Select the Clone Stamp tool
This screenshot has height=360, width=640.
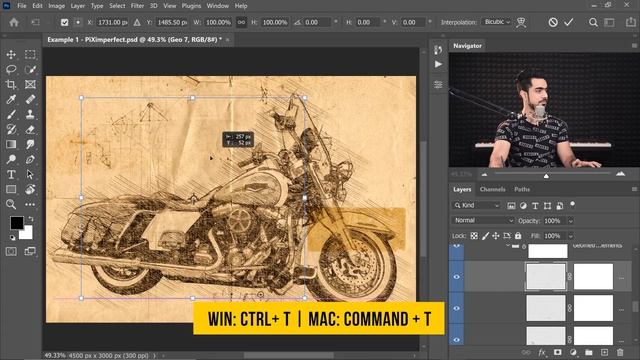tap(30, 114)
